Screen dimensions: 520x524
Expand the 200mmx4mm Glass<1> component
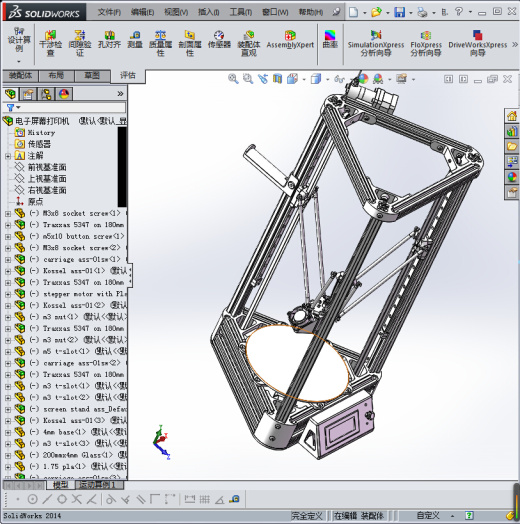pyautogui.click(x=8, y=455)
